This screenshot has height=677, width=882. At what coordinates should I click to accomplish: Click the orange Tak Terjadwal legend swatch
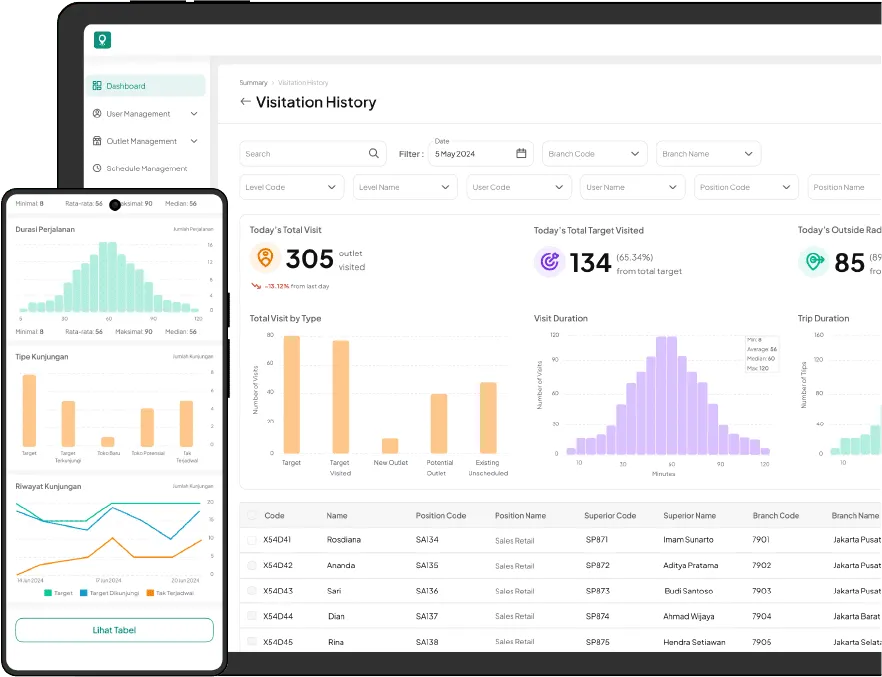150,593
